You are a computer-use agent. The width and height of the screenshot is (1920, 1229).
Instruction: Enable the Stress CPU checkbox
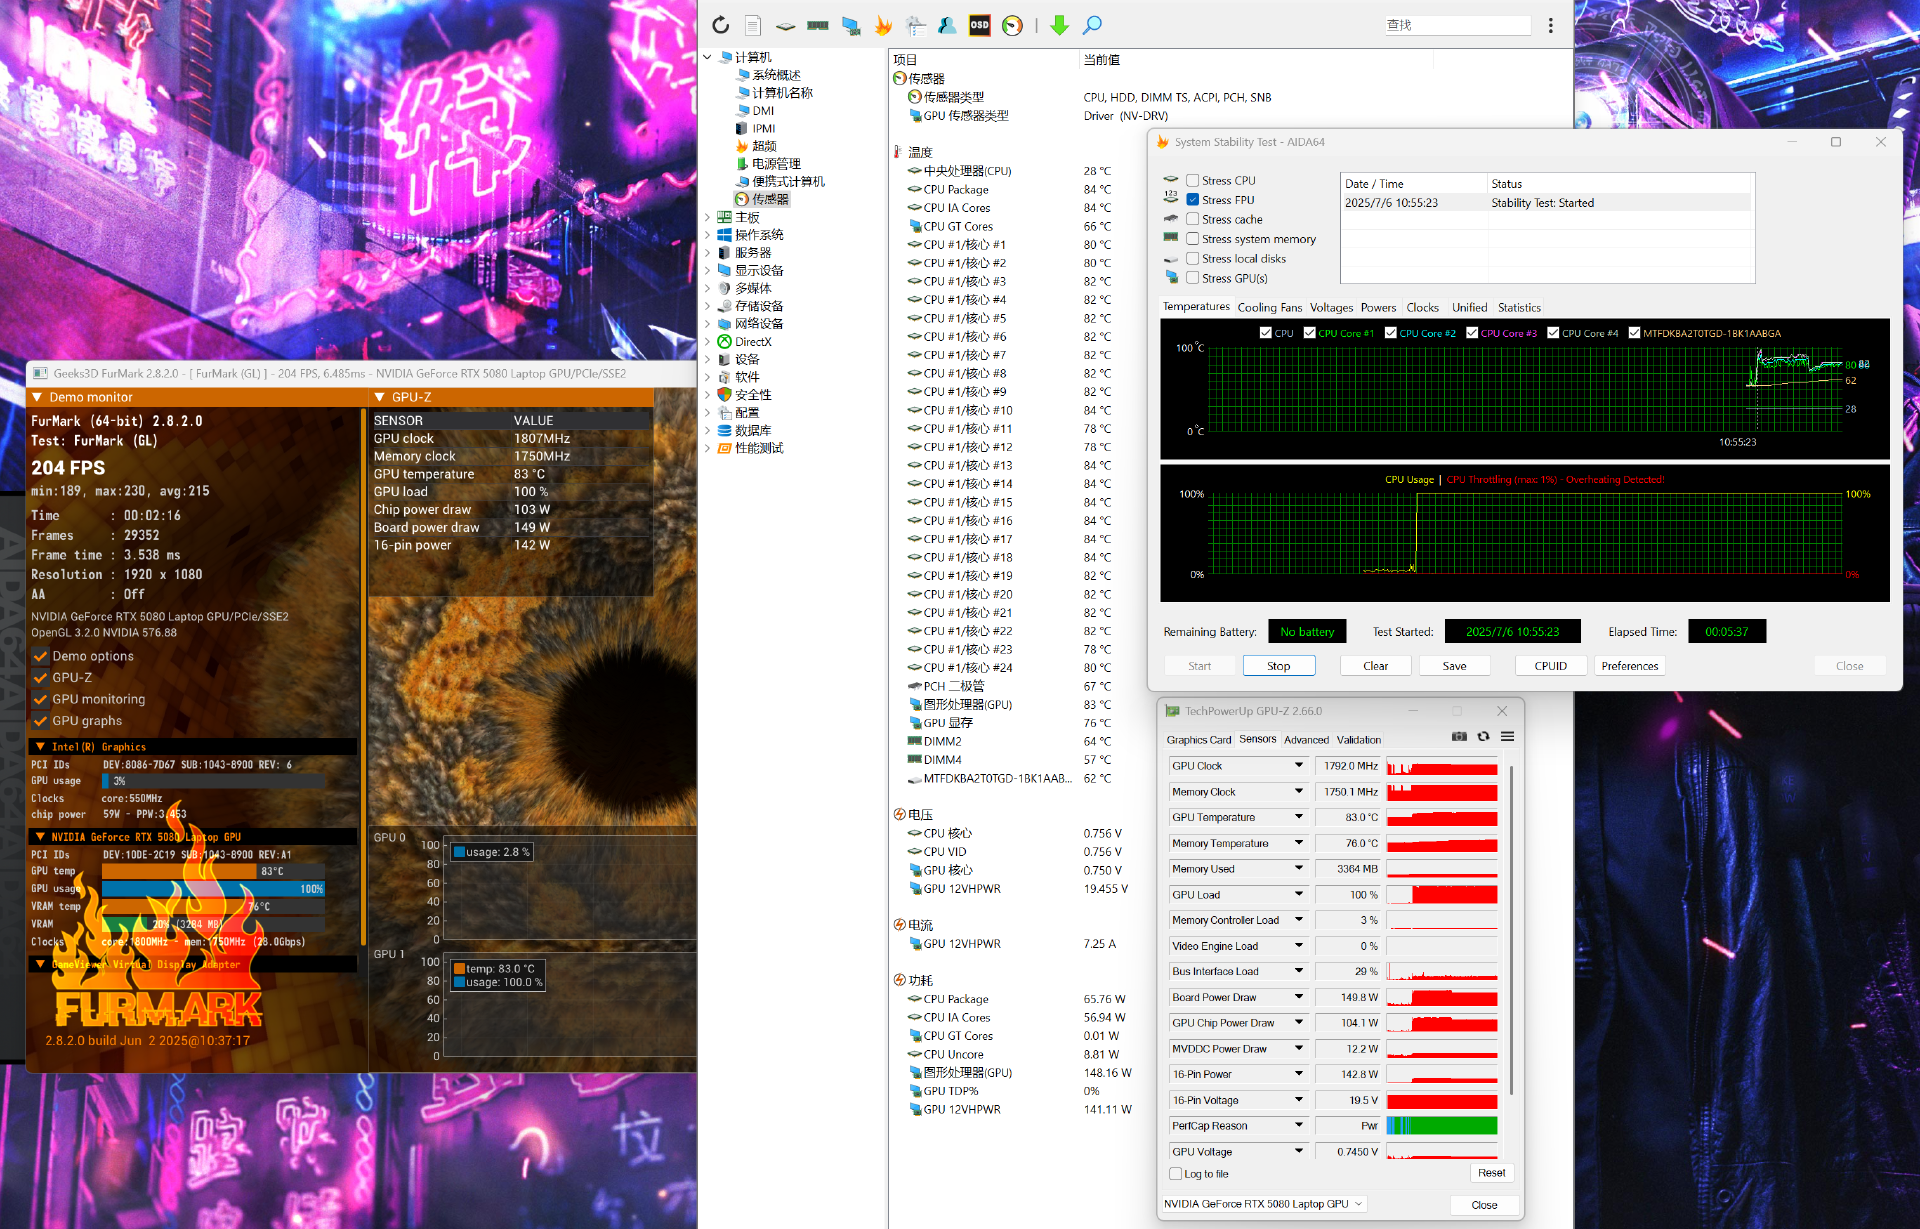tap(1193, 181)
